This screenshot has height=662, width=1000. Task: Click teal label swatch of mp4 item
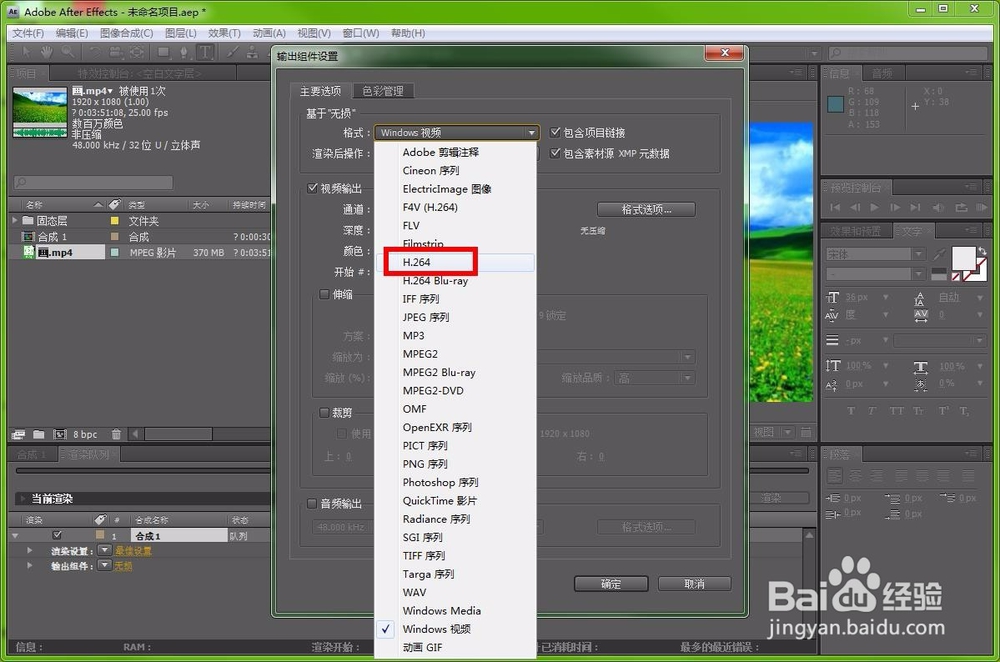click(x=115, y=253)
